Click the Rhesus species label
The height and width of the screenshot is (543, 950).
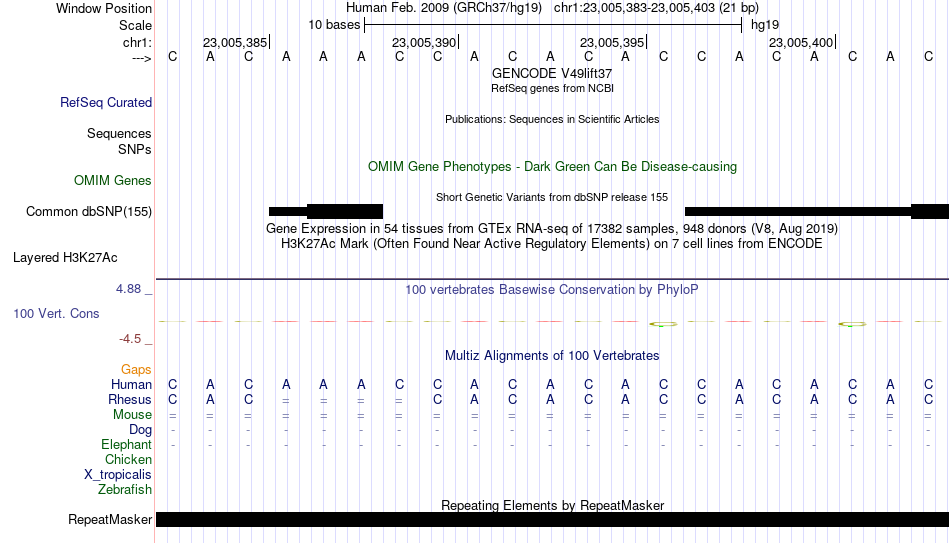coord(130,399)
